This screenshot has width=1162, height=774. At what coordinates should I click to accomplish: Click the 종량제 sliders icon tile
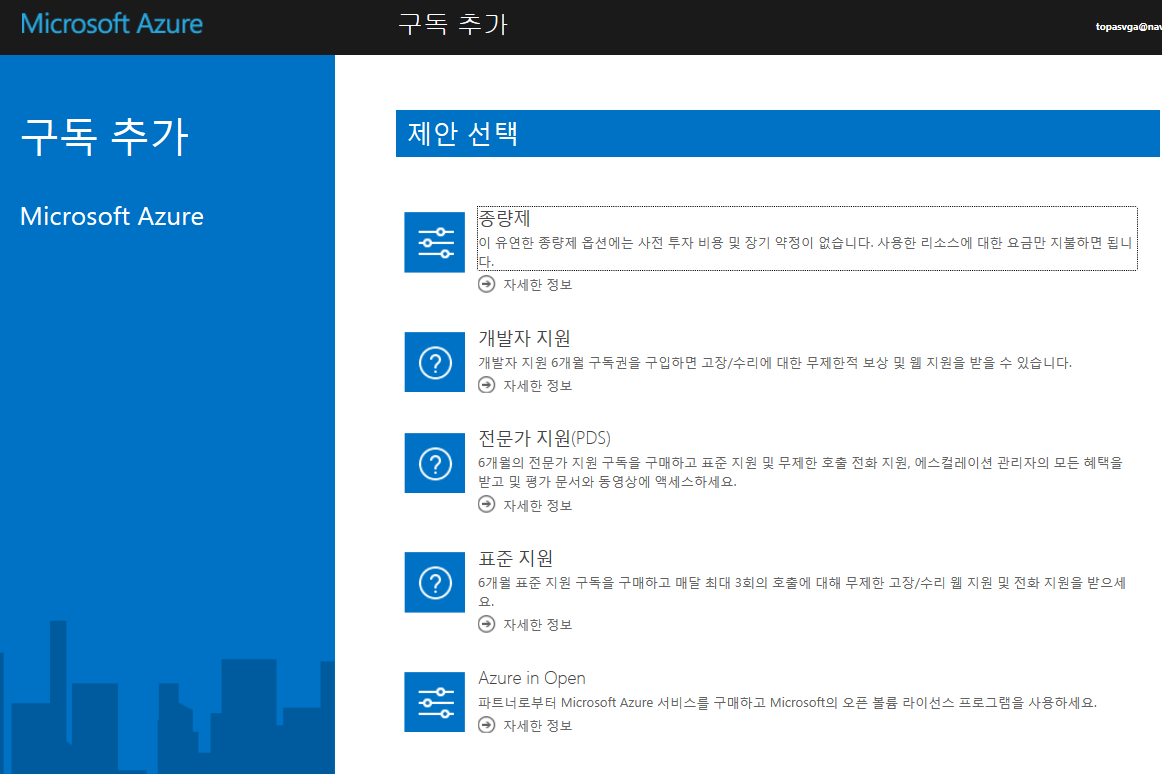click(x=434, y=242)
